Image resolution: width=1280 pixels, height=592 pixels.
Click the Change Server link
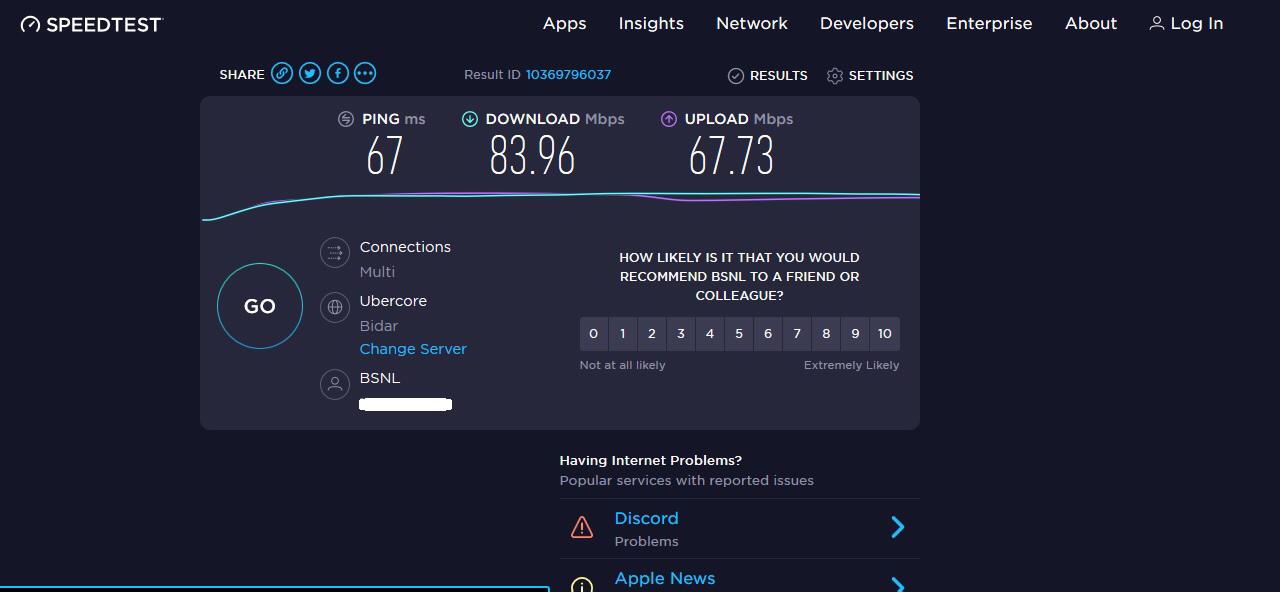coord(413,349)
